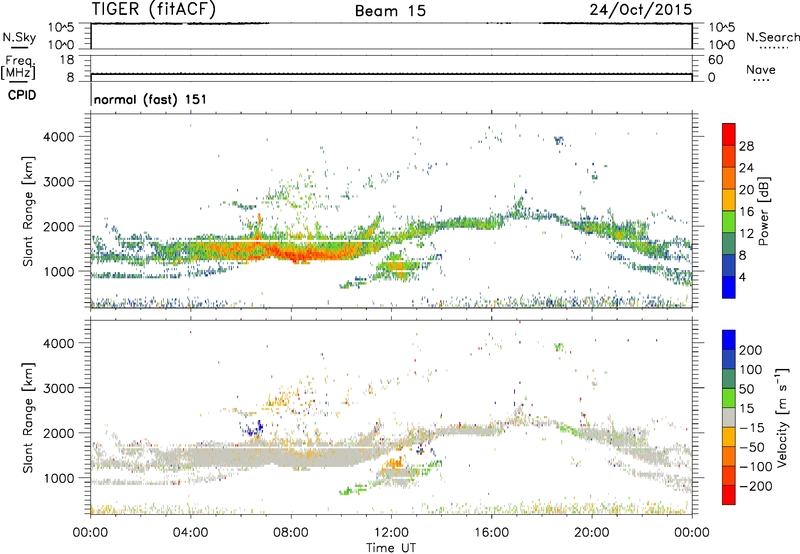Click the 'Velocity [m s-1]' color bar title
This screenshot has width=800, height=554.
tap(782, 417)
